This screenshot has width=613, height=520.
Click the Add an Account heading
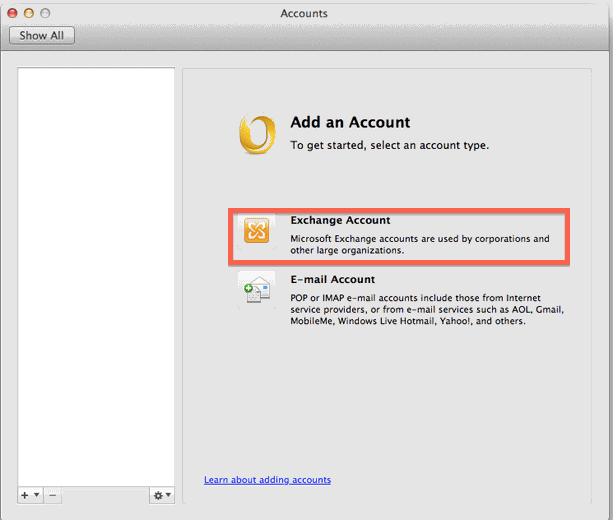(x=350, y=122)
